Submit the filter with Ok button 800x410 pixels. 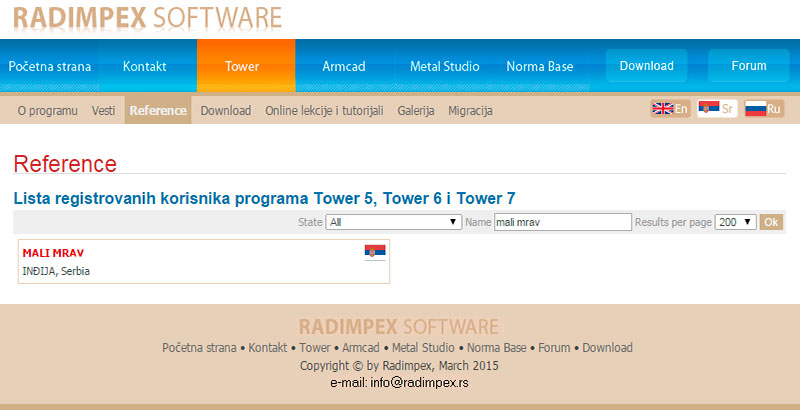(771, 222)
